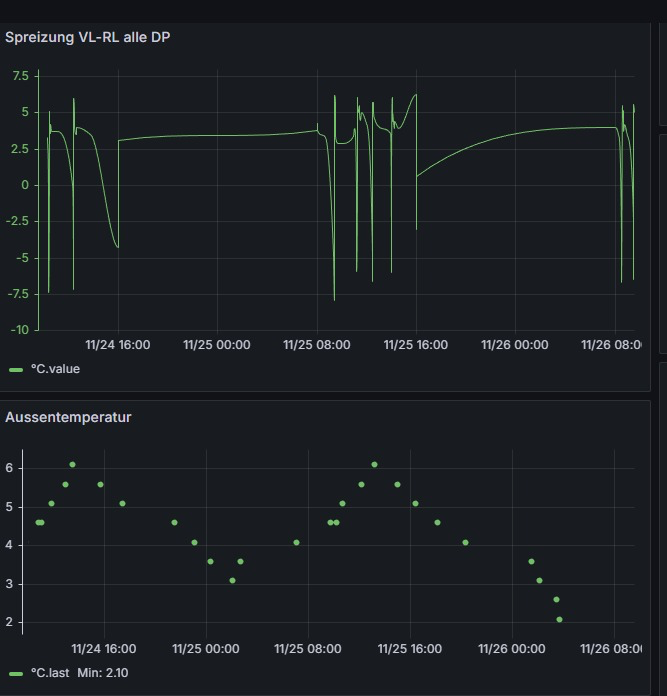Click the Spreizung curve peak at 11/25 16:00
Viewport: 667px width, 696px height.
tap(415, 96)
